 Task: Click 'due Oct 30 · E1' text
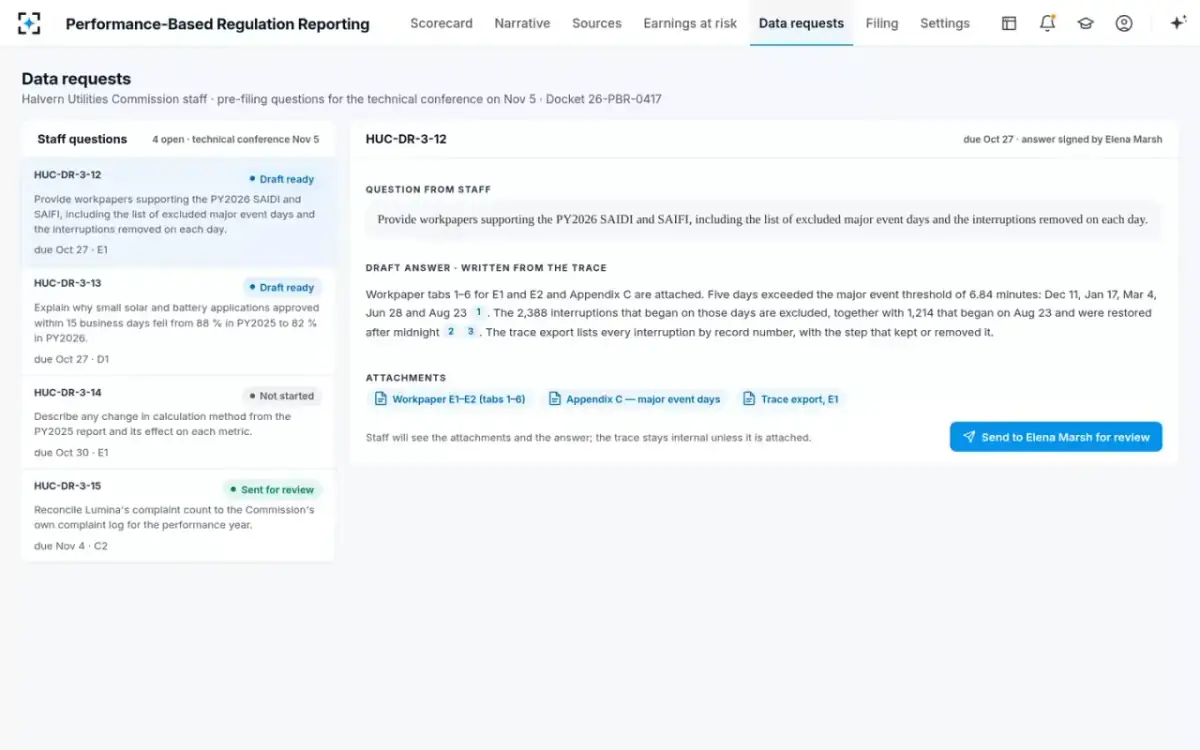point(71,453)
